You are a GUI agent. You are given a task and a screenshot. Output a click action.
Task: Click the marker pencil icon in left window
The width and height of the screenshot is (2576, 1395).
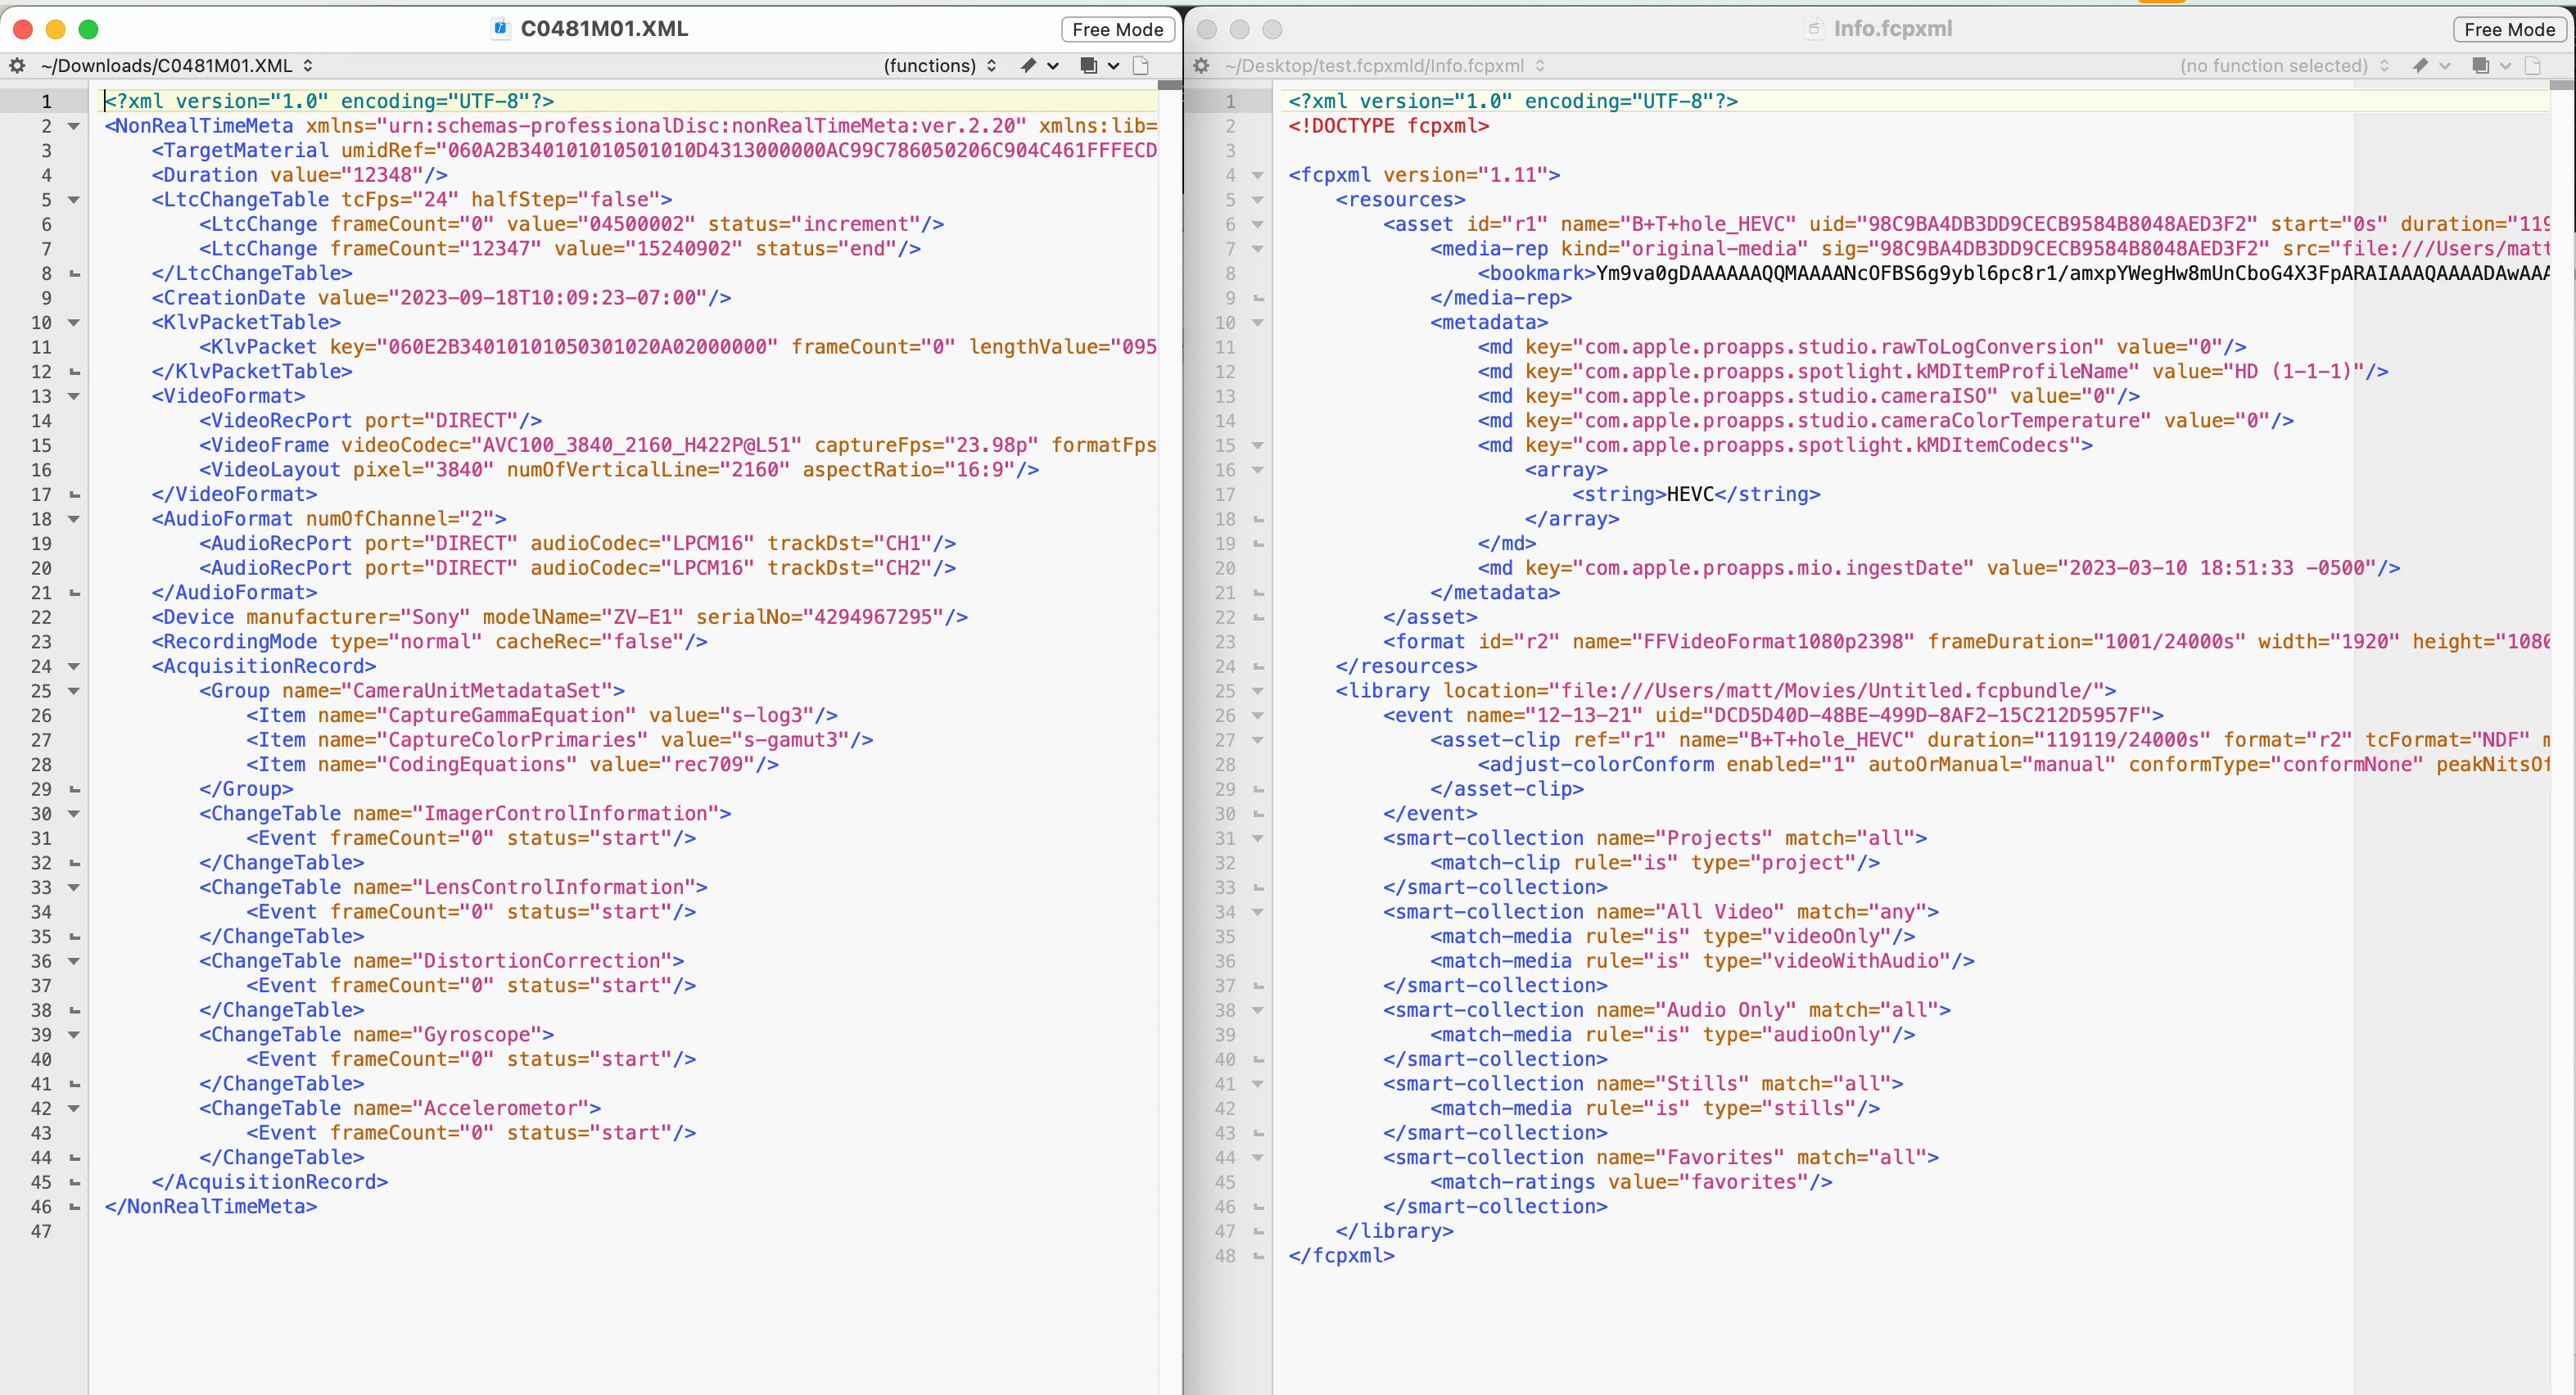pyautogui.click(x=1028, y=66)
